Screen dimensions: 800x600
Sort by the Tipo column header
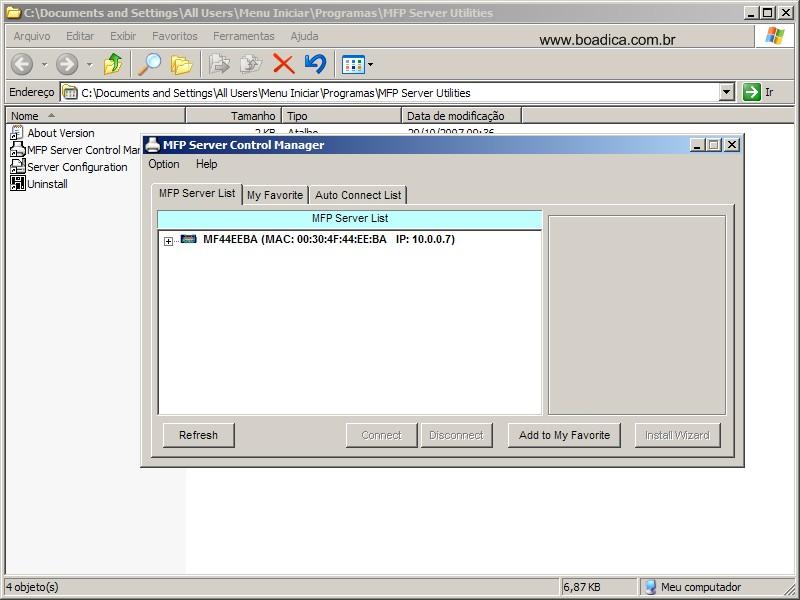pyautogui.click(x=341, y=116)
